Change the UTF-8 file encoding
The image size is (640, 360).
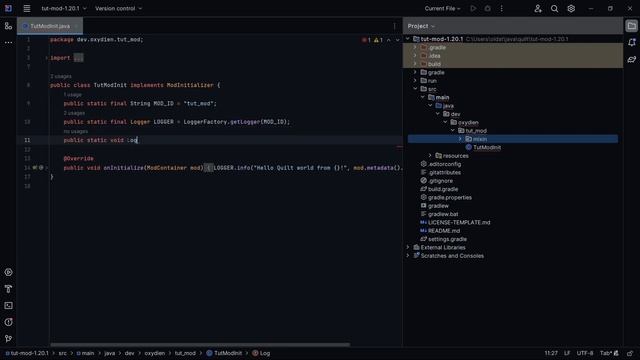(585, 353)
